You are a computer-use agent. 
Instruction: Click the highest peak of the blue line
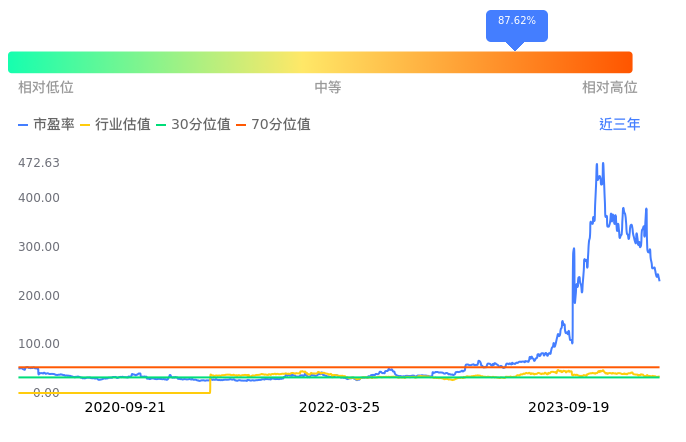[597, 165]
